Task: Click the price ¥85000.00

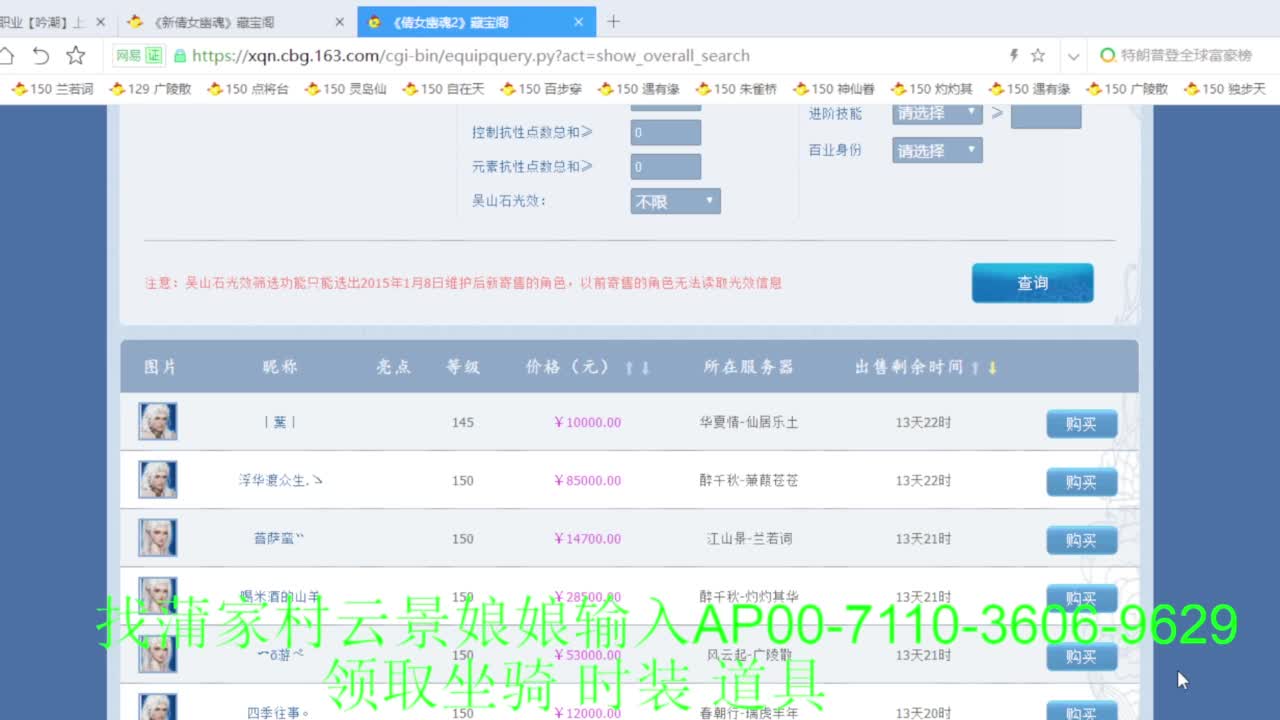Action: pyautogui.click(x=587, y=480)
